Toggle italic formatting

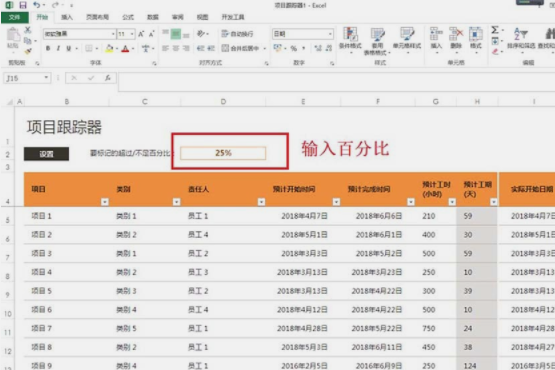tap(58, 48)
